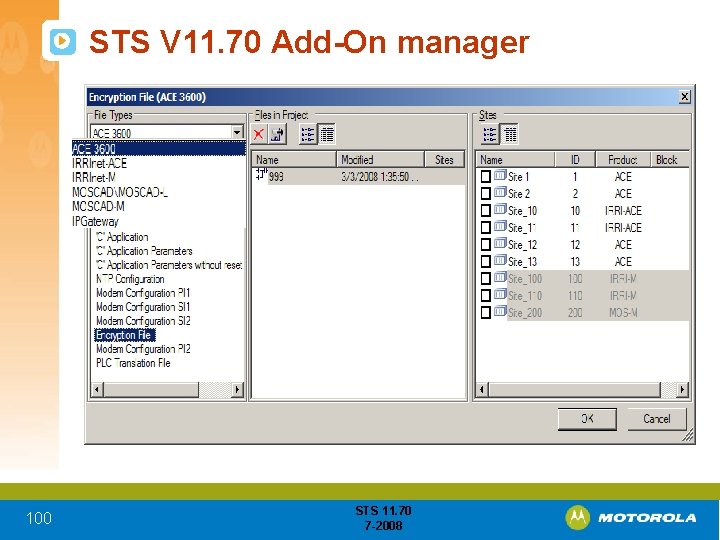Click Sites panel scrollbar left arrow
The height and width of the screenshot is (540, 720).
(482, 390)
